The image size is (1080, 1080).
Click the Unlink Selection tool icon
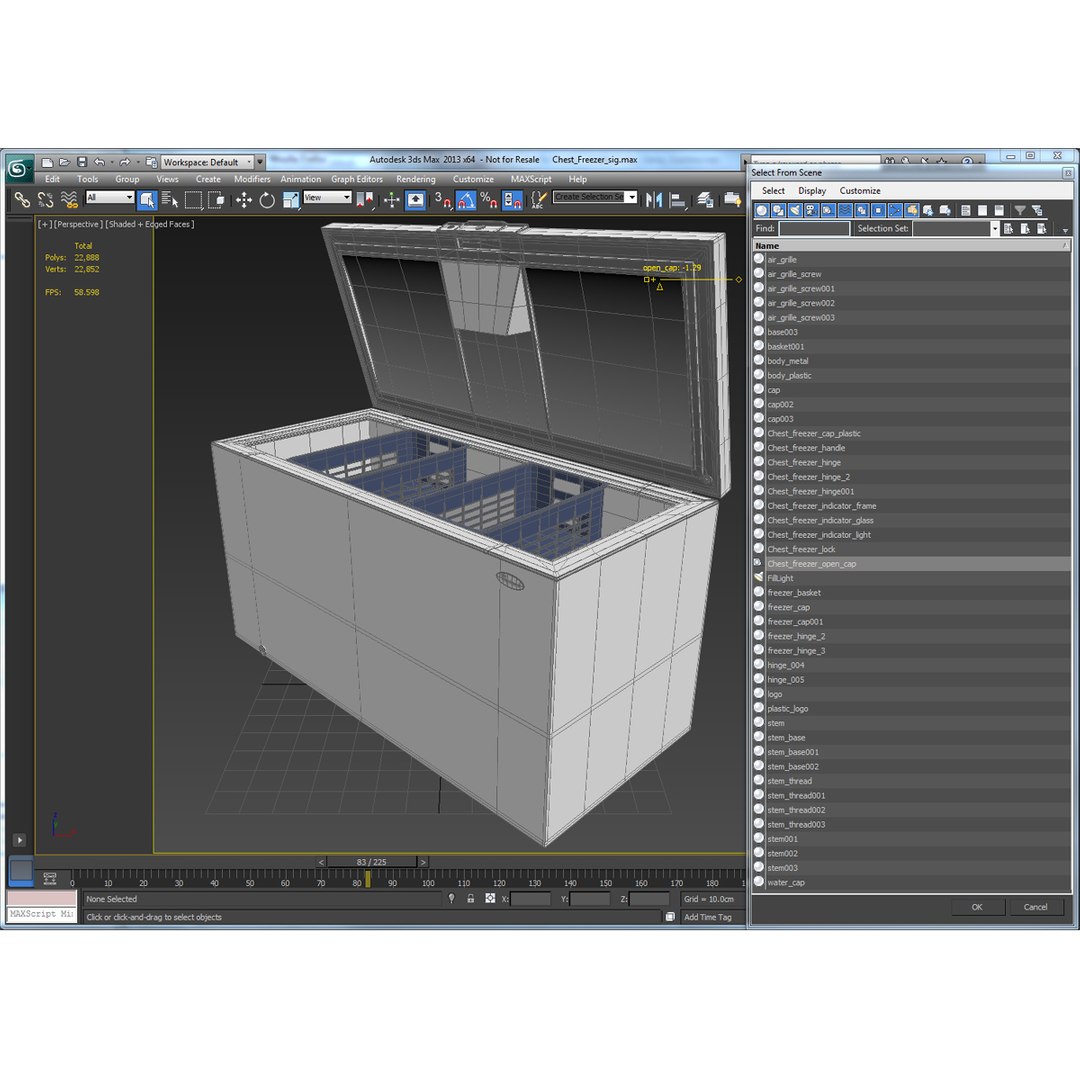click(x=45, y=200)
